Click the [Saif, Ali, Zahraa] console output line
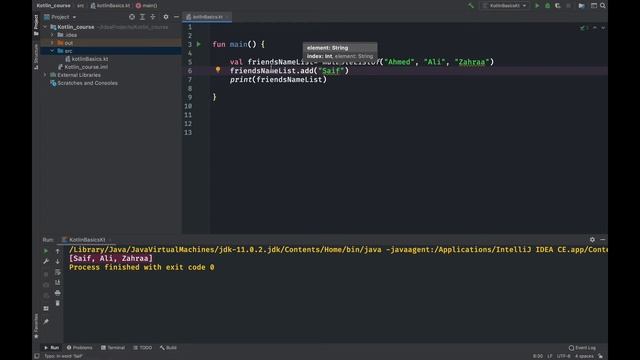The image size is (640, 360). (111, 258)
